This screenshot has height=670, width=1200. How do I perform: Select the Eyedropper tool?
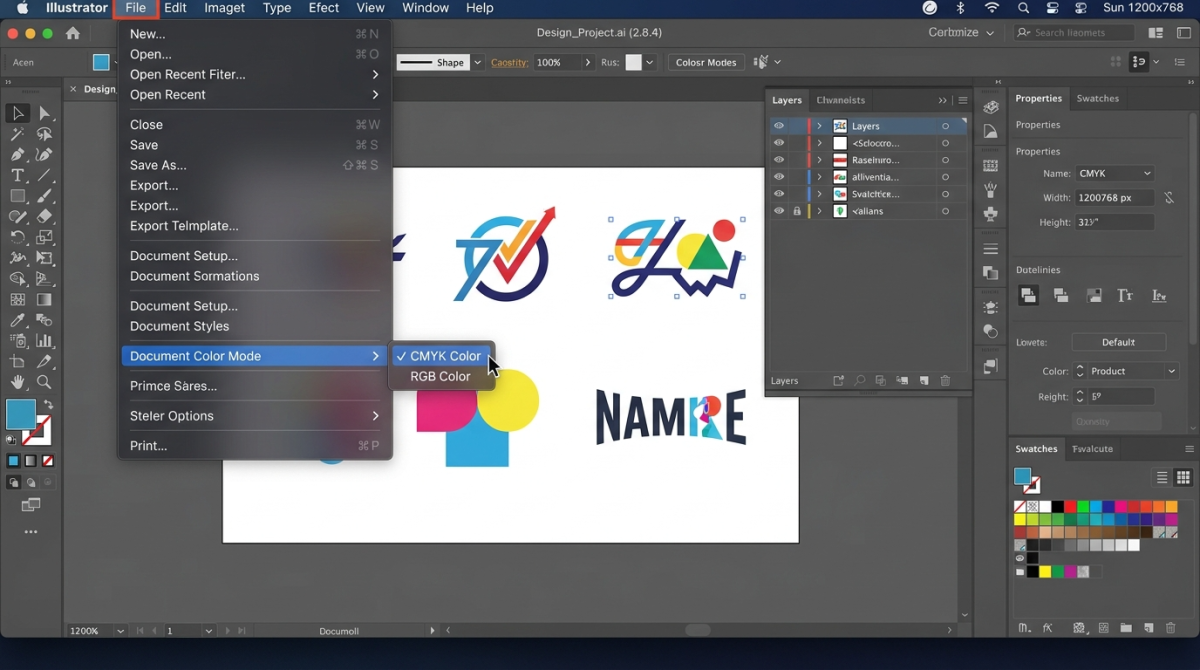(x=17, y=321)
